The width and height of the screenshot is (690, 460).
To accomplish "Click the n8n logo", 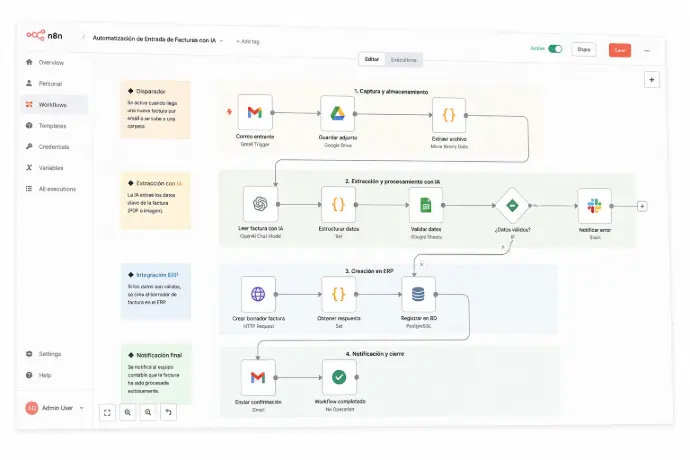I will tap(44, 35).
